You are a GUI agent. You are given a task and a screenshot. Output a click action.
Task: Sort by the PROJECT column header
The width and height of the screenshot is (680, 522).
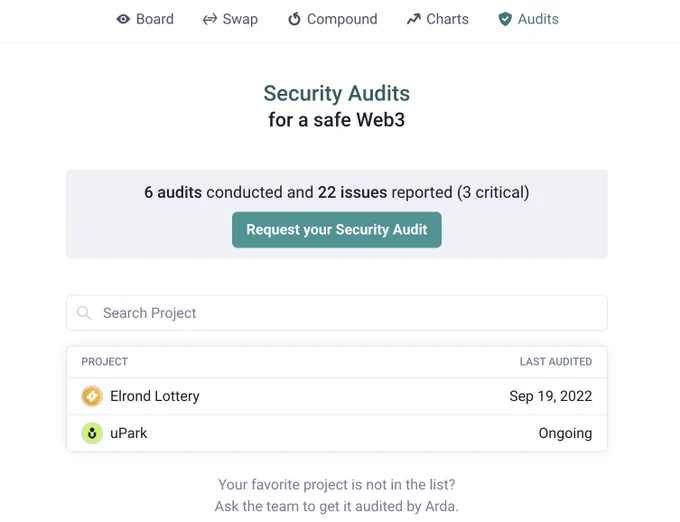coord(105,362)
